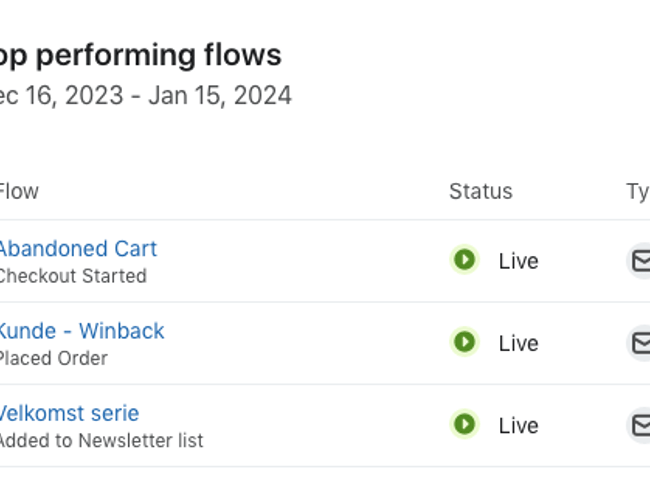Click the Kunde - Winback live status icon
The width and height of the screenshot is (650, 500).
click(x=464, y=343)
